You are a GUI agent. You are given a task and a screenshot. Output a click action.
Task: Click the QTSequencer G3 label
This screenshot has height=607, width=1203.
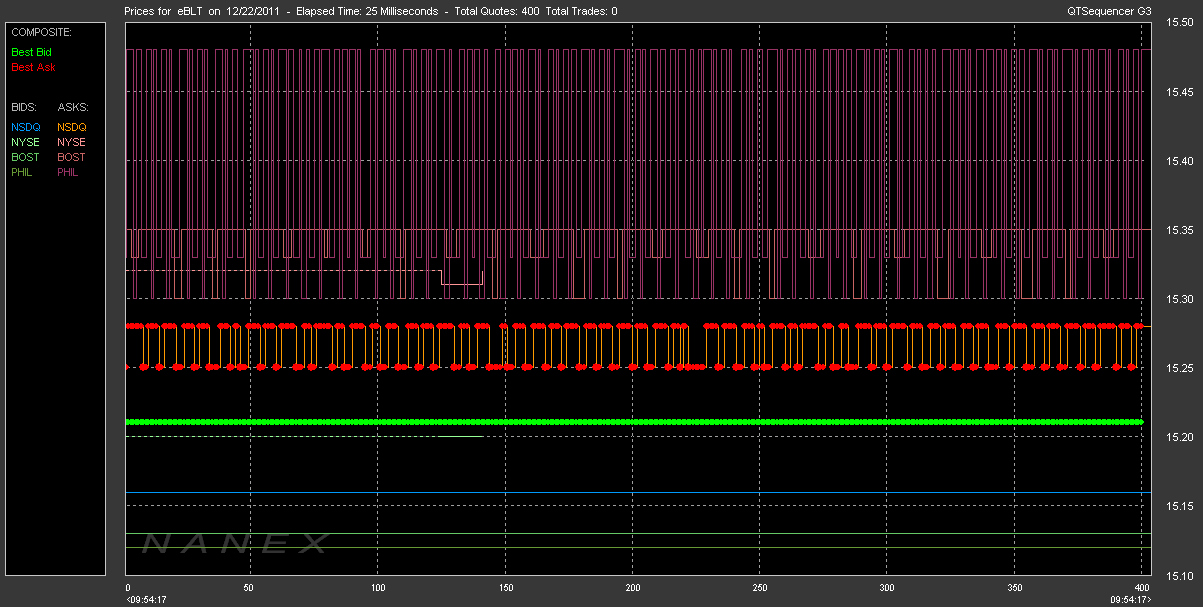coord(1109,11)
